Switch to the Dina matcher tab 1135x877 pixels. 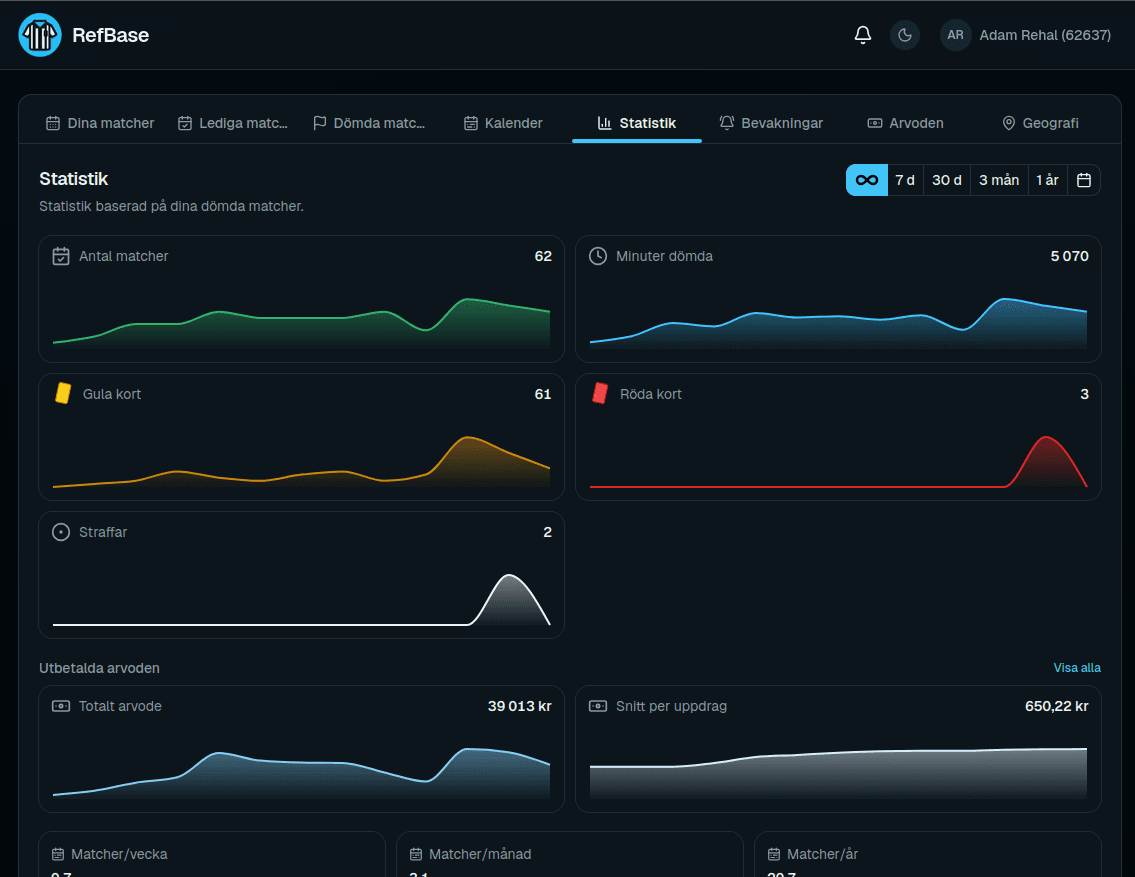tap(100, 123)
